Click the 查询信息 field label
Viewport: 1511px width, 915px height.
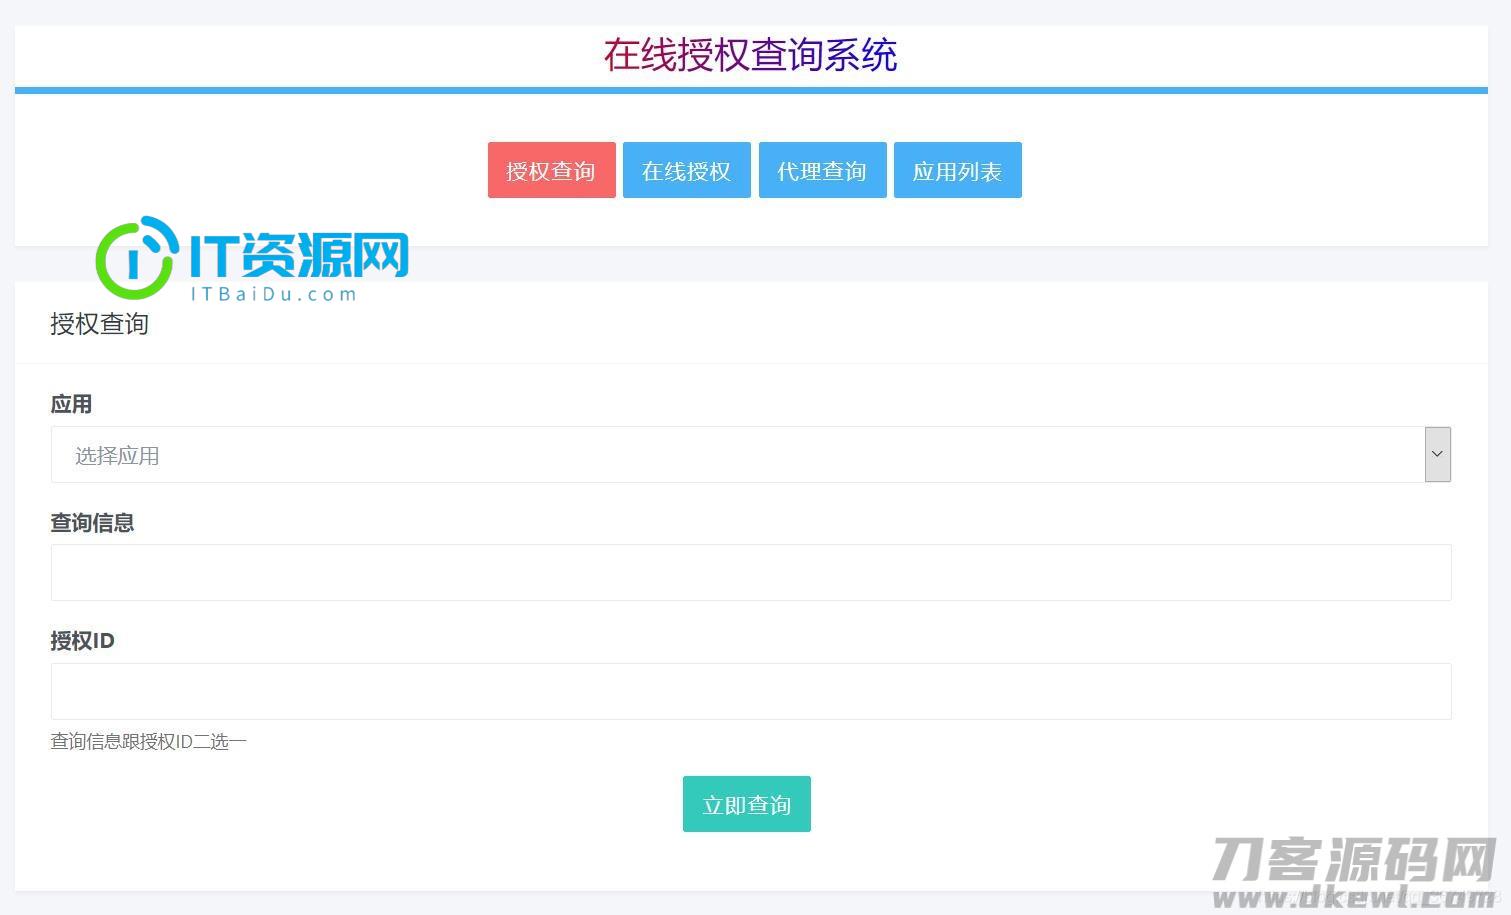tap(92, 522)
